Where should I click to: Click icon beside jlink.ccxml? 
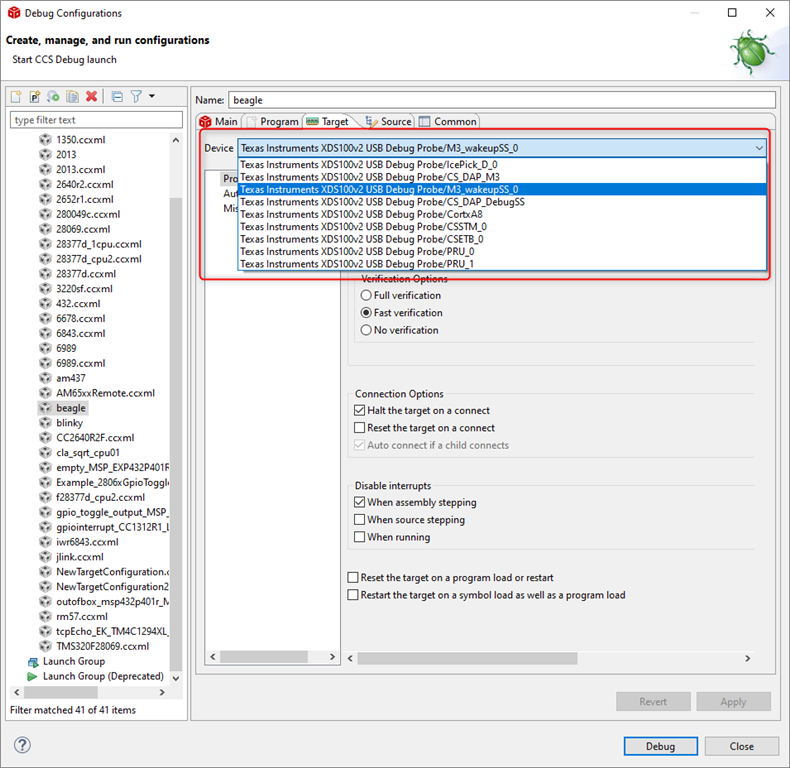(45, 557)
